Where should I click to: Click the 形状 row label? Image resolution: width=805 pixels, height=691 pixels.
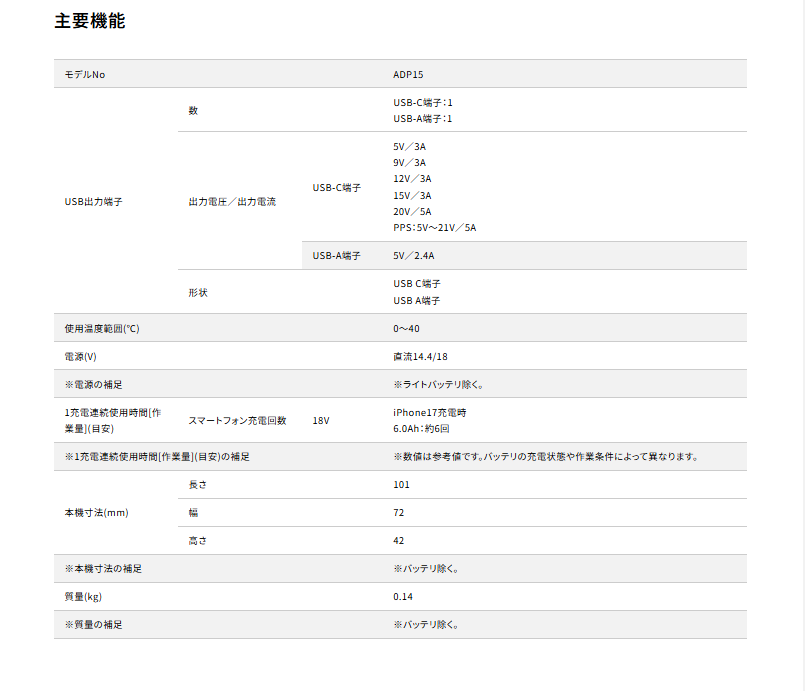198,292
